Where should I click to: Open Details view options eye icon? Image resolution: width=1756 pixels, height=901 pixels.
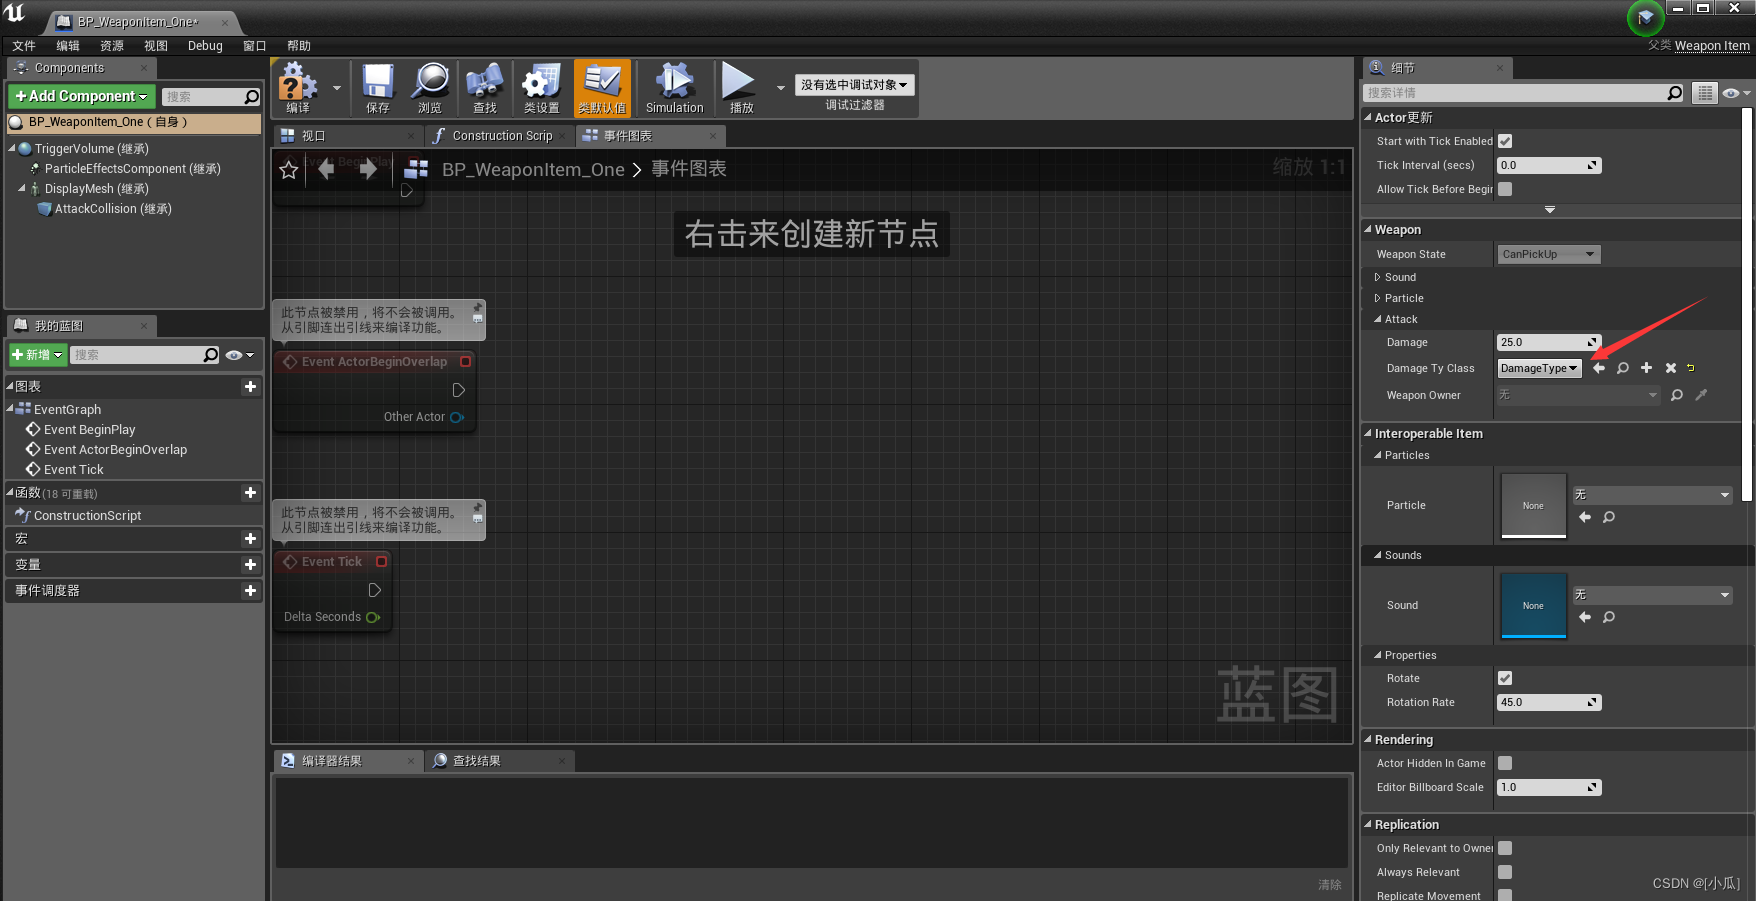click(x=1735, y=93)
